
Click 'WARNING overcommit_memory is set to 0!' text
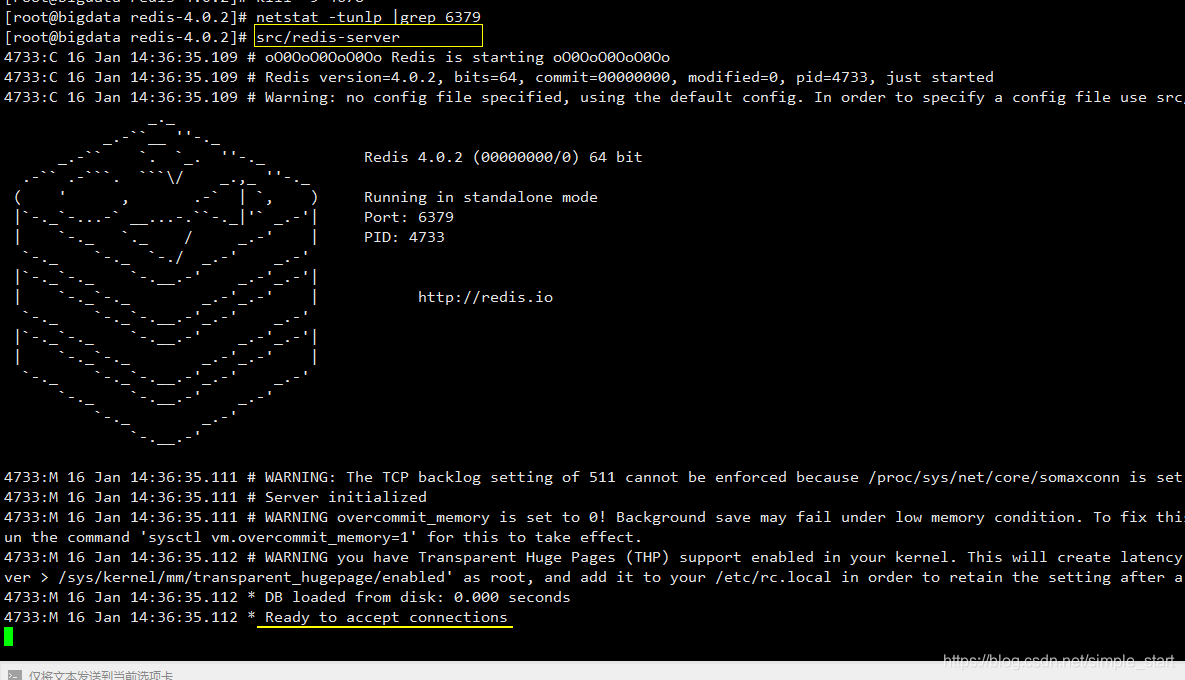pos(435,518)
